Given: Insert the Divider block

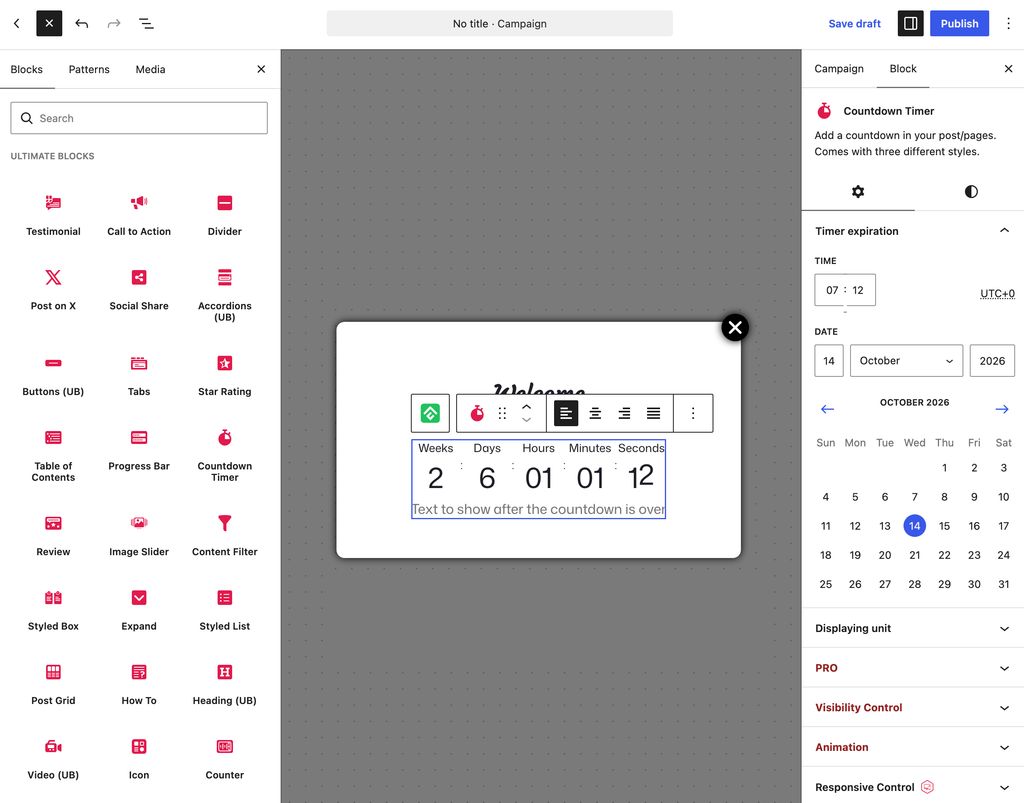Looking at the screenshot, I should pyautogui.click(x=225, y=215).
